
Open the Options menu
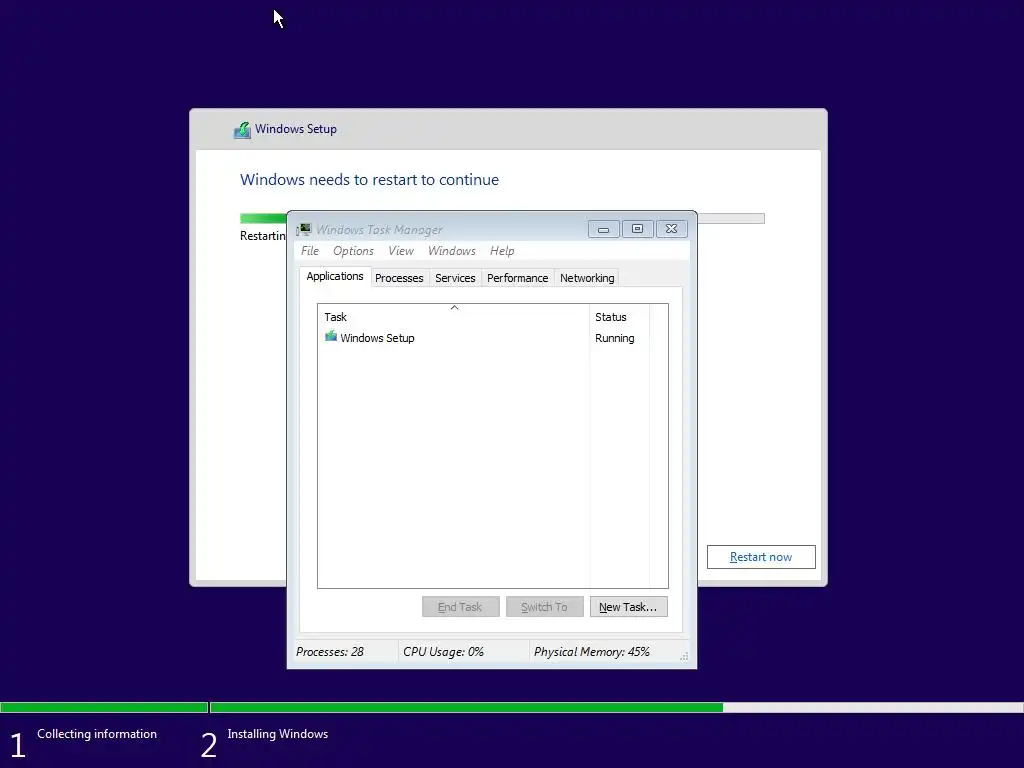coord(353,251)
